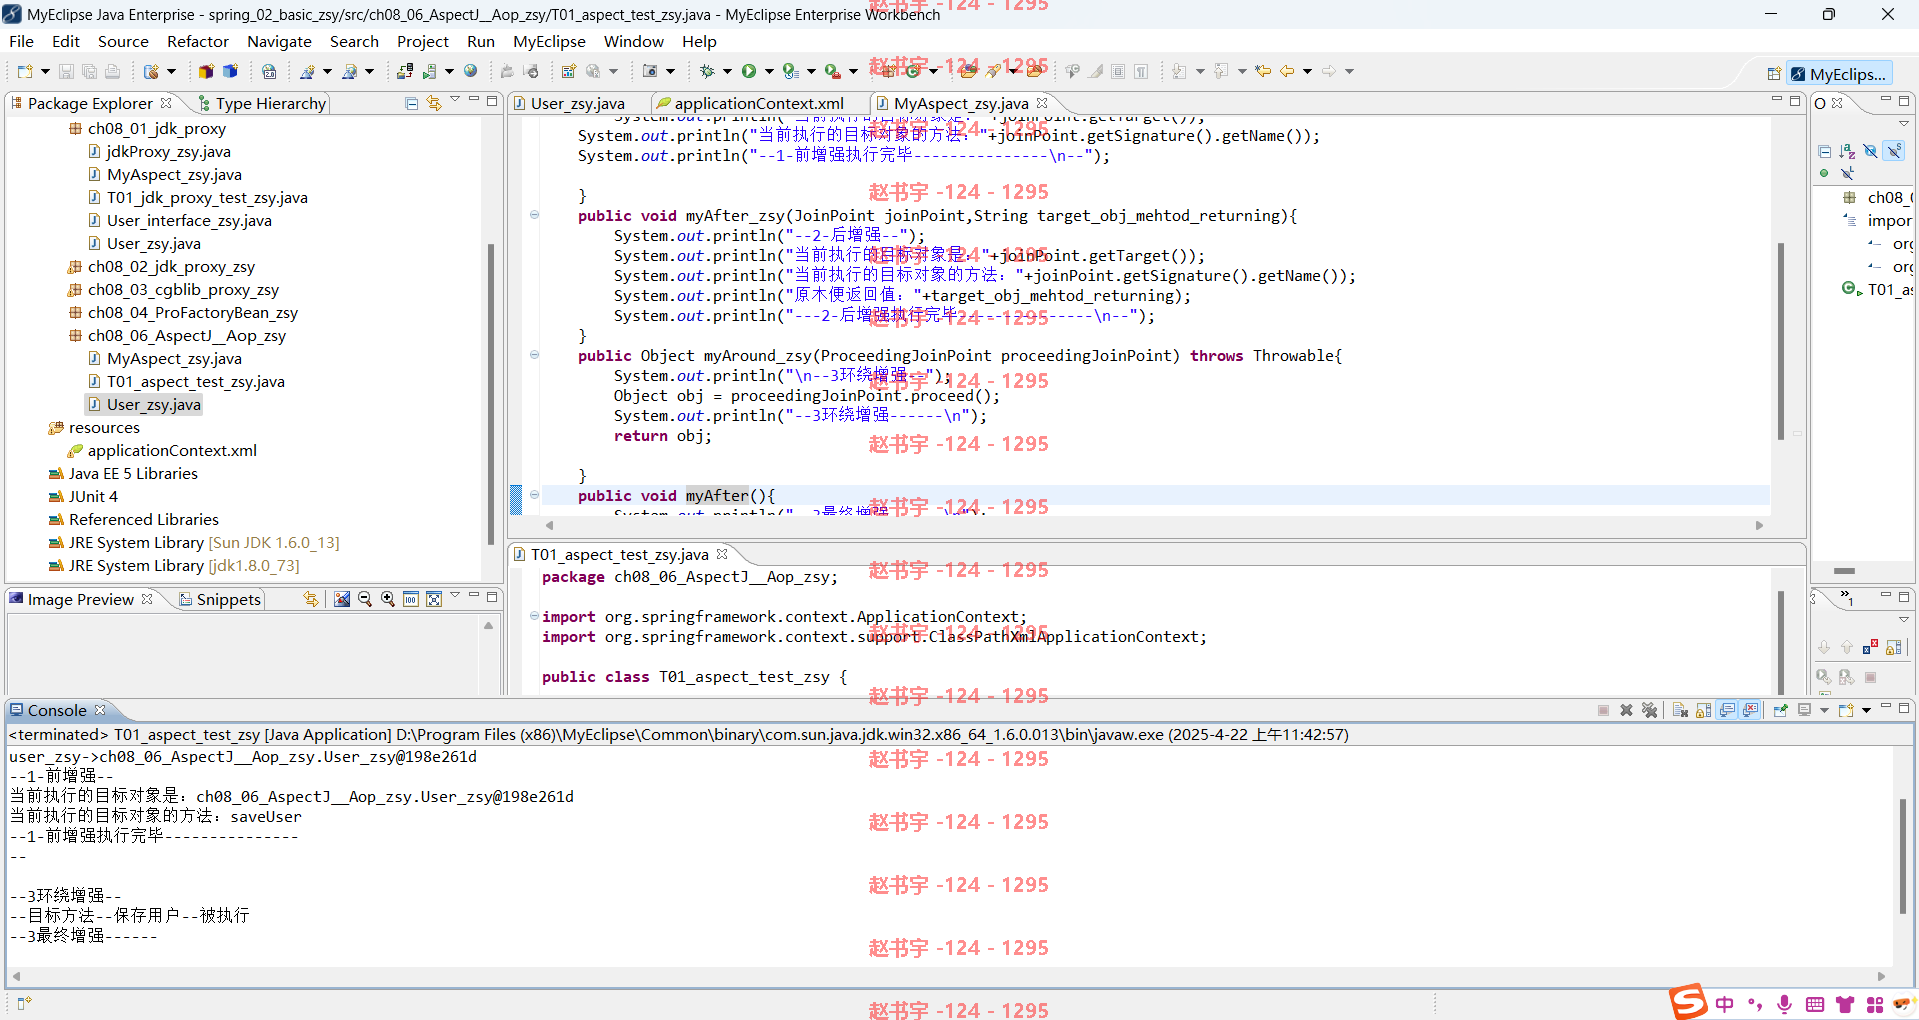Click Last Edit Location arrow icon
The image size is (1919, 1020).
point(1263,71)
